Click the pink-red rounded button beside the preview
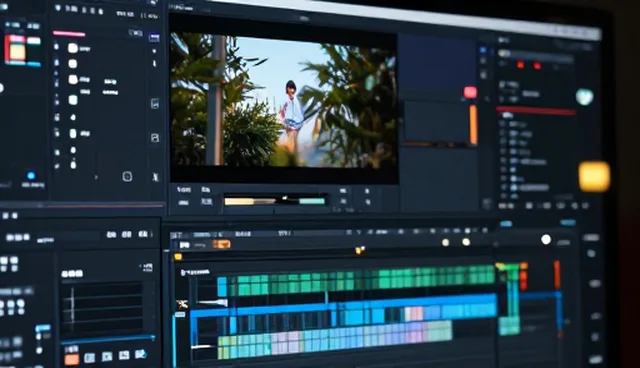The image size is (640, 368). 470,93
